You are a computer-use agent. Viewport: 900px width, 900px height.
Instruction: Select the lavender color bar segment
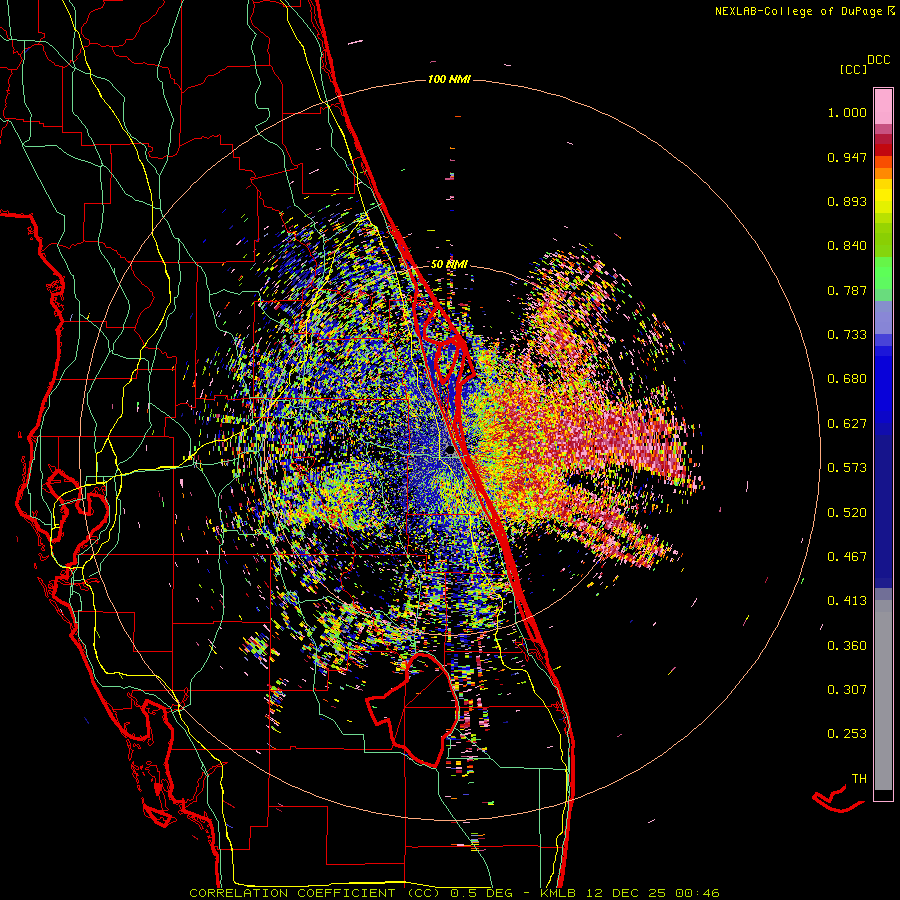[883, 317]
